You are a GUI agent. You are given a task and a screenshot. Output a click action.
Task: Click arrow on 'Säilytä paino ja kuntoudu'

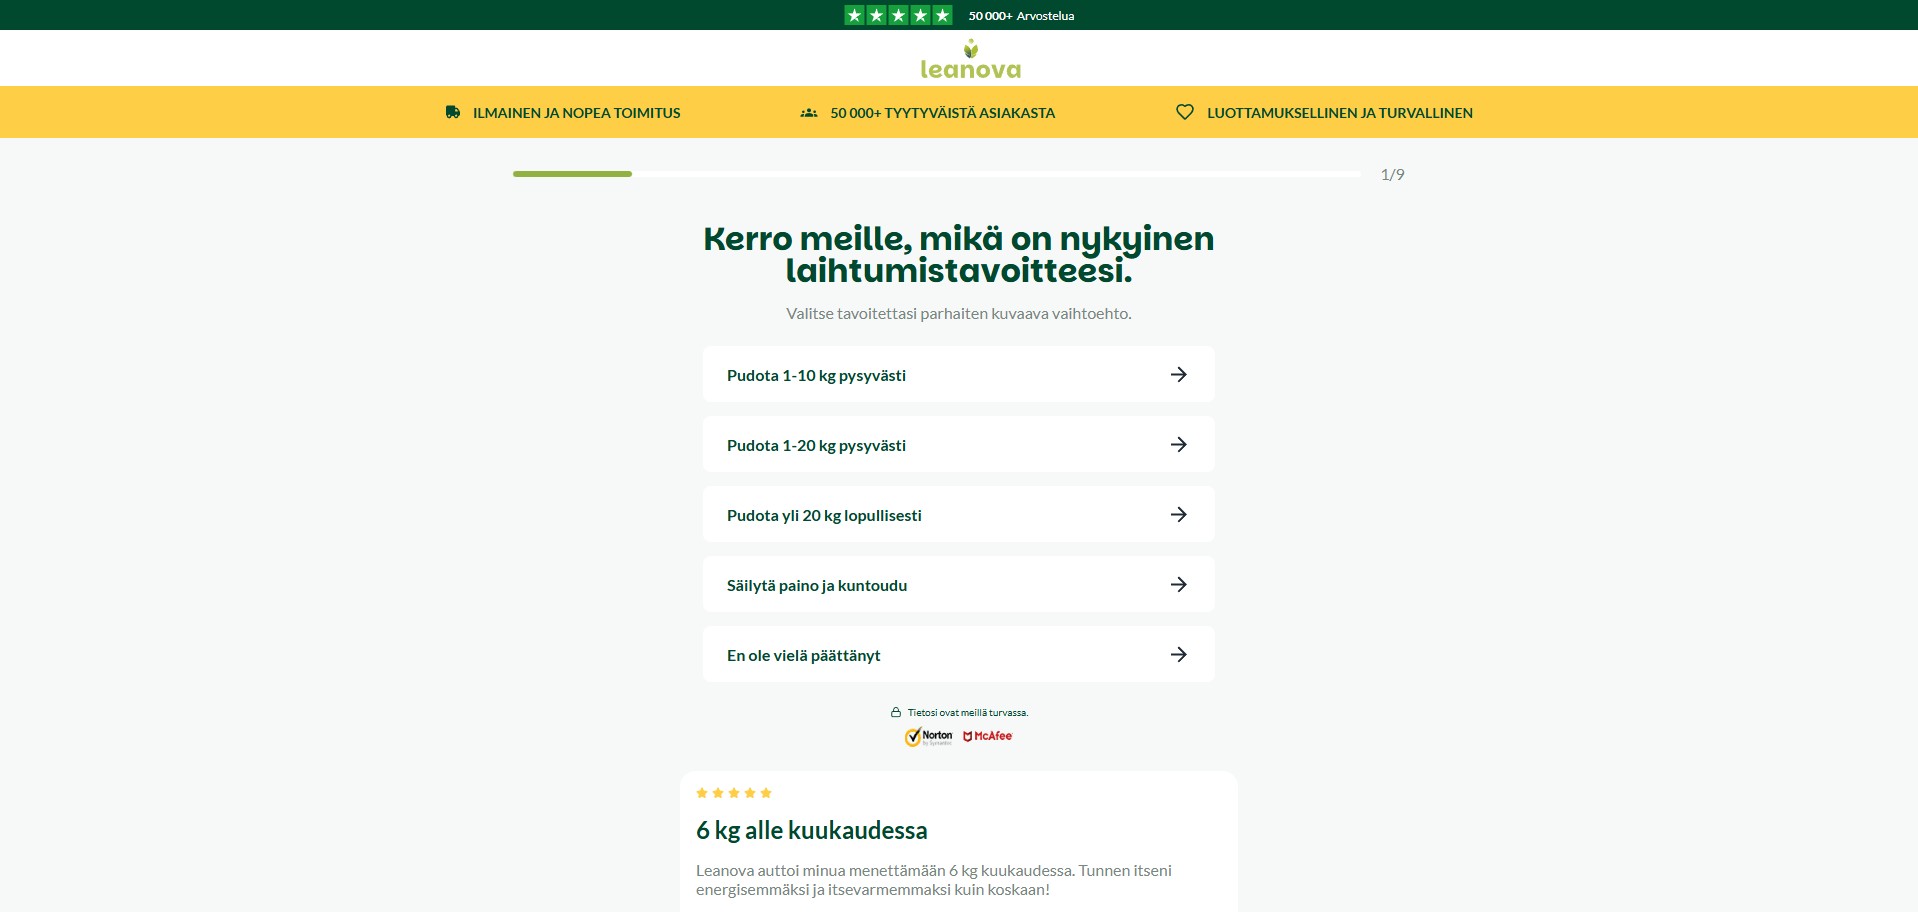point(1178,585)
